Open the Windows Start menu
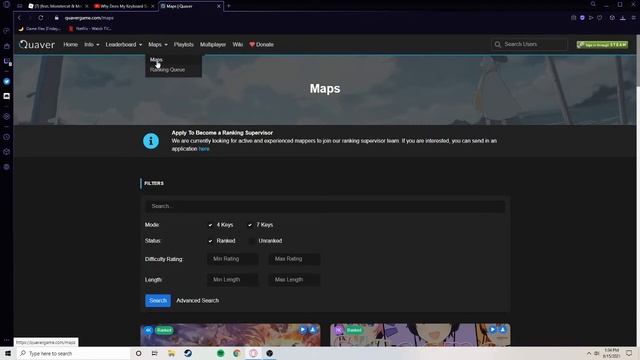Screen dimensions: 640x360 [8, 353]
